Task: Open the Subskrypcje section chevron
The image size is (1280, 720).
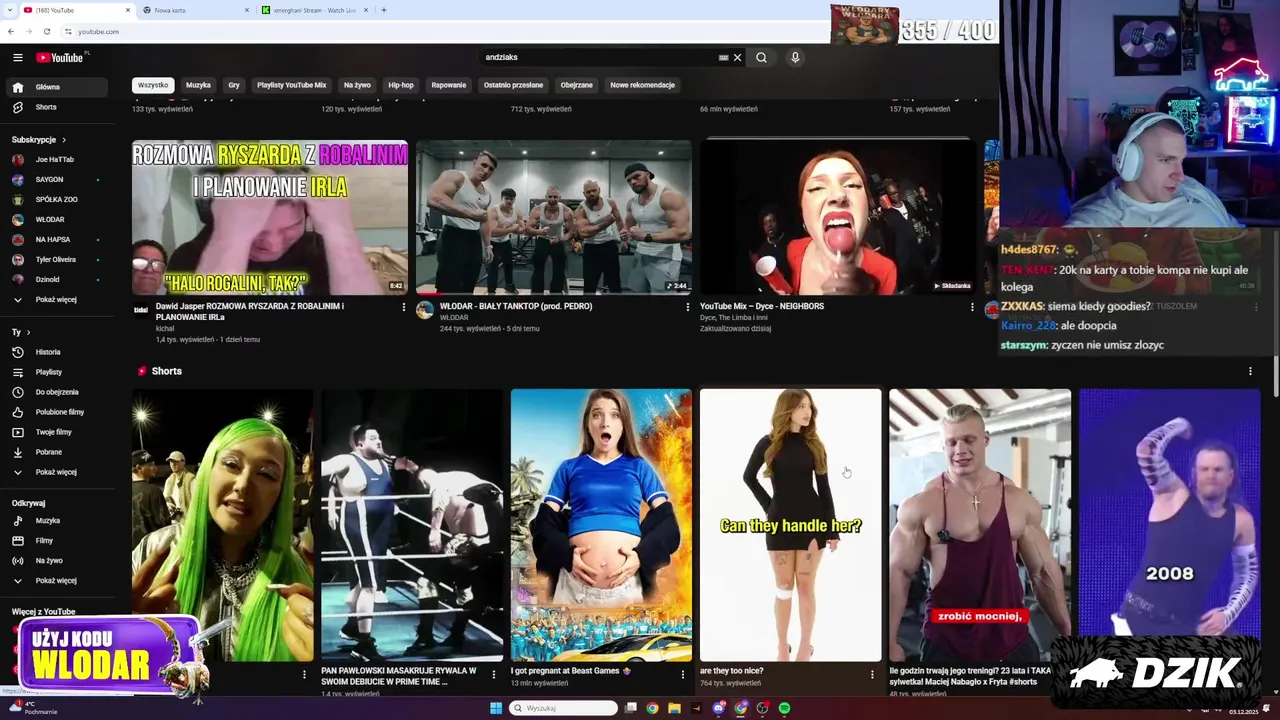Action: pyautogui.click(x=64, y=140)
